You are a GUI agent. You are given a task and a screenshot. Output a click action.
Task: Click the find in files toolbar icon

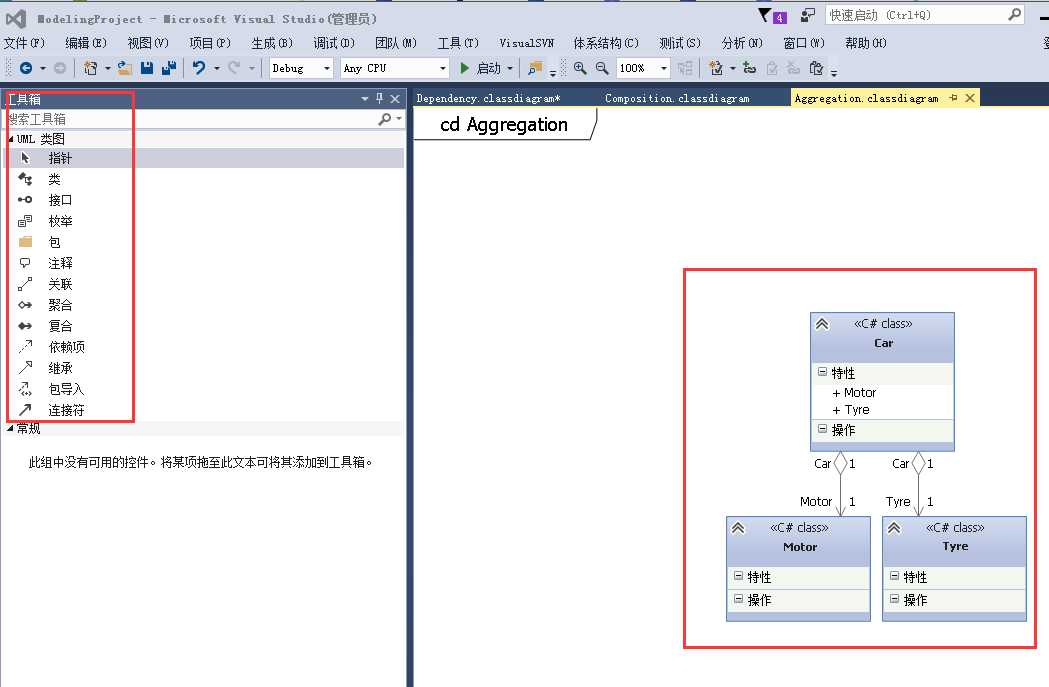[x=535, y=68]
